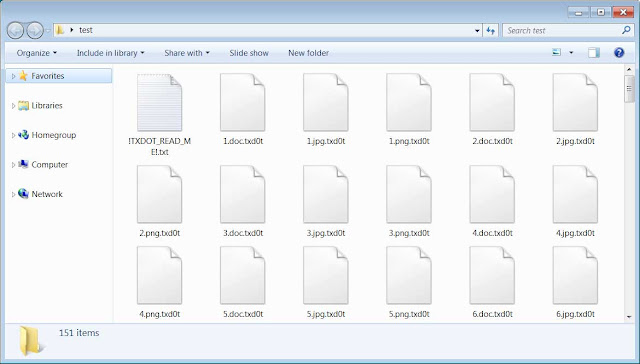Viewport: 640px width, 364px height.
Task: Click the Forward navigation arrow
Action: point(35,30)
